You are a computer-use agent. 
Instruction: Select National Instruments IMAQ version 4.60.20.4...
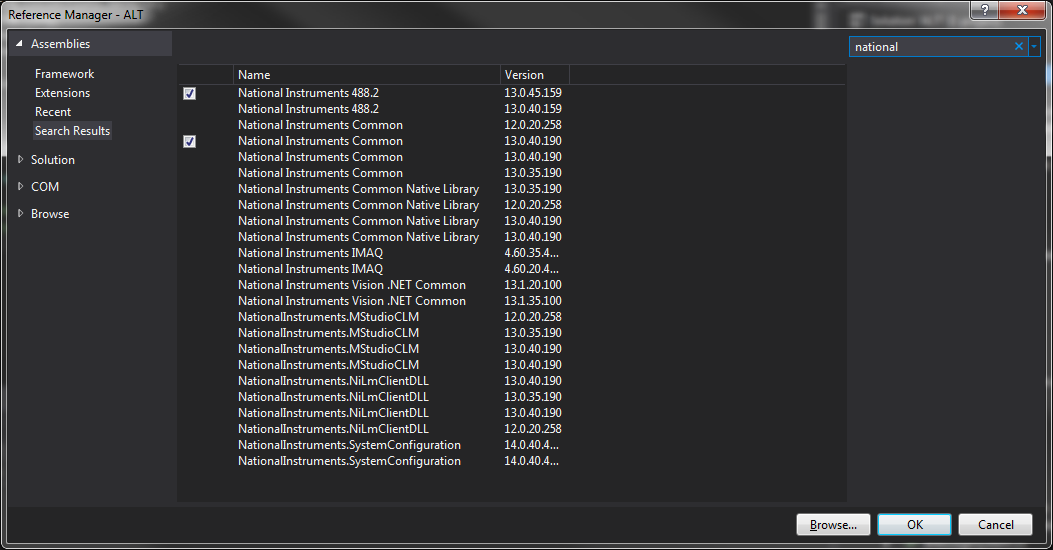tap(511, 269)
